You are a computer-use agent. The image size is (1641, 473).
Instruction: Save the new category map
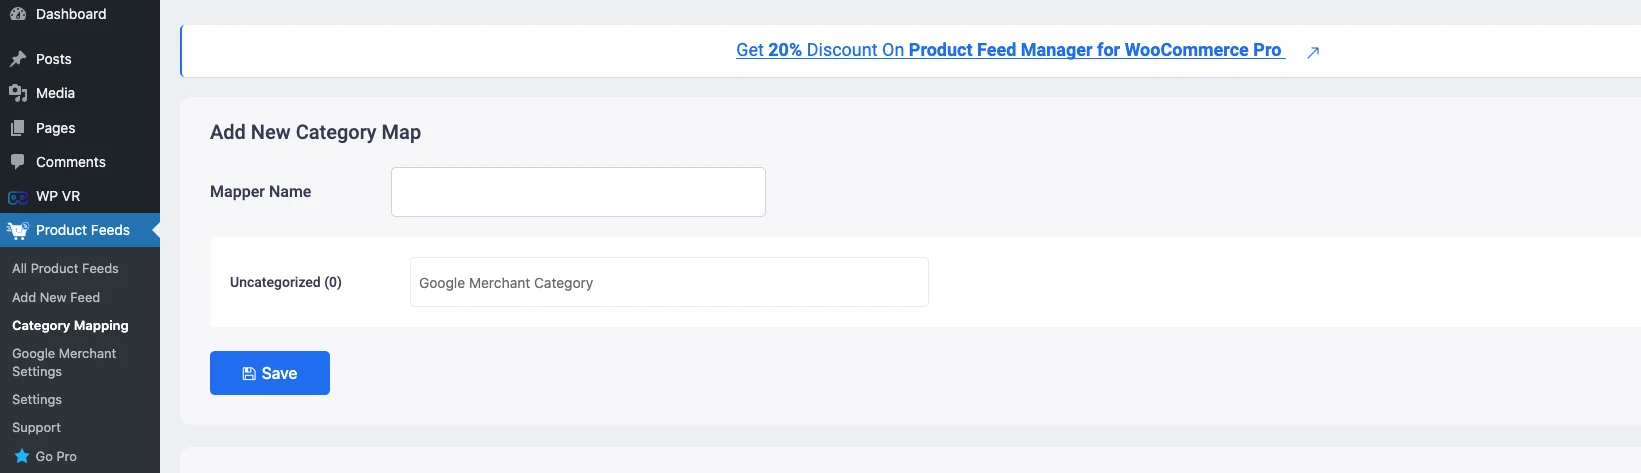click(270, 373)
